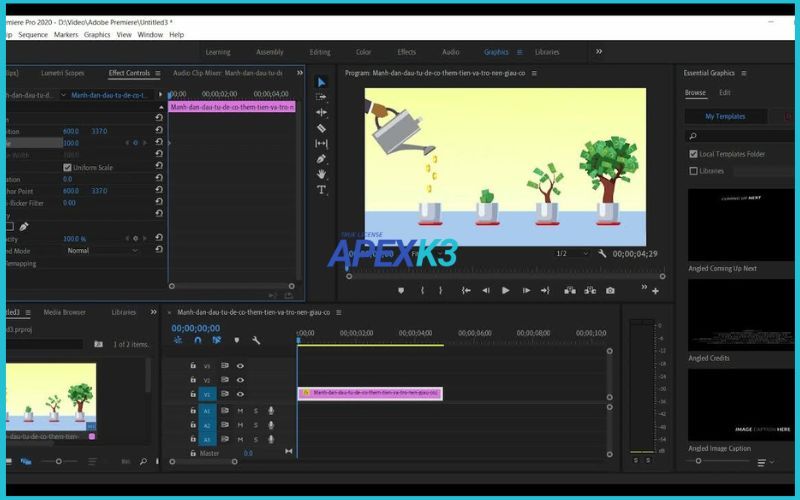Open Timeline Display Settings wrench
The height and width of the screenshot is (500, 800).
(x=256, y=340)
